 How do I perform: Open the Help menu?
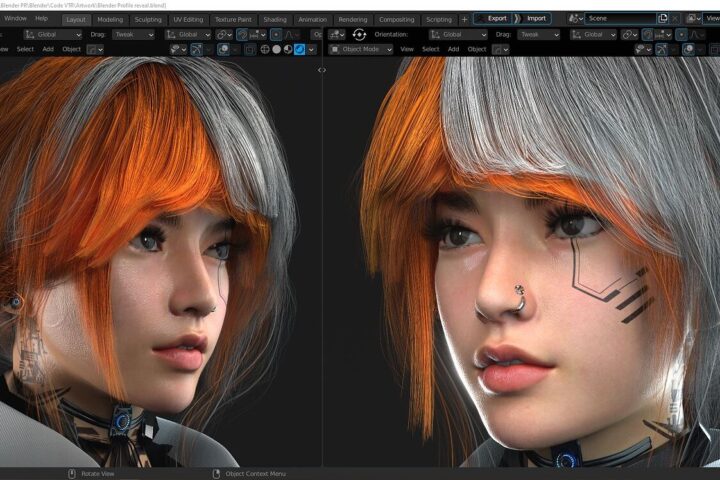click(x=41, y=18)
